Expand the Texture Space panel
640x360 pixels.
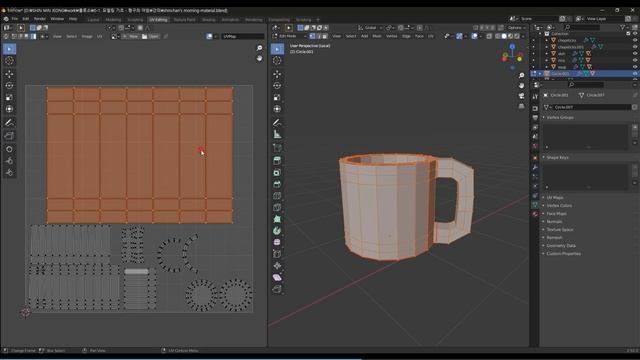pyautogui.click(x=559, y=229)
